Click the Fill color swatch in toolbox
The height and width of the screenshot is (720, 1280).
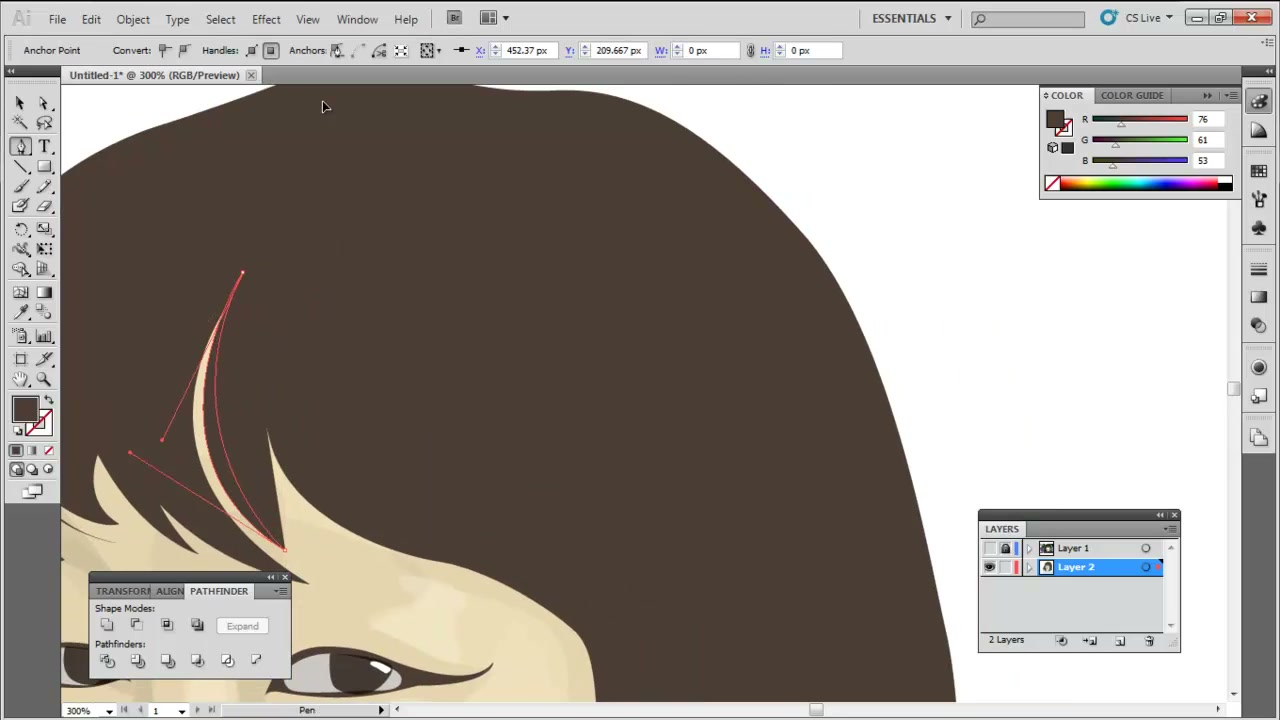tap(25, 409)
